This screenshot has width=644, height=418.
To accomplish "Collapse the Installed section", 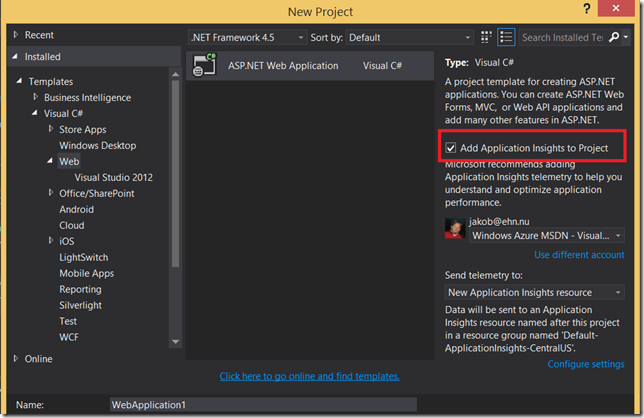I will (15, 57).
